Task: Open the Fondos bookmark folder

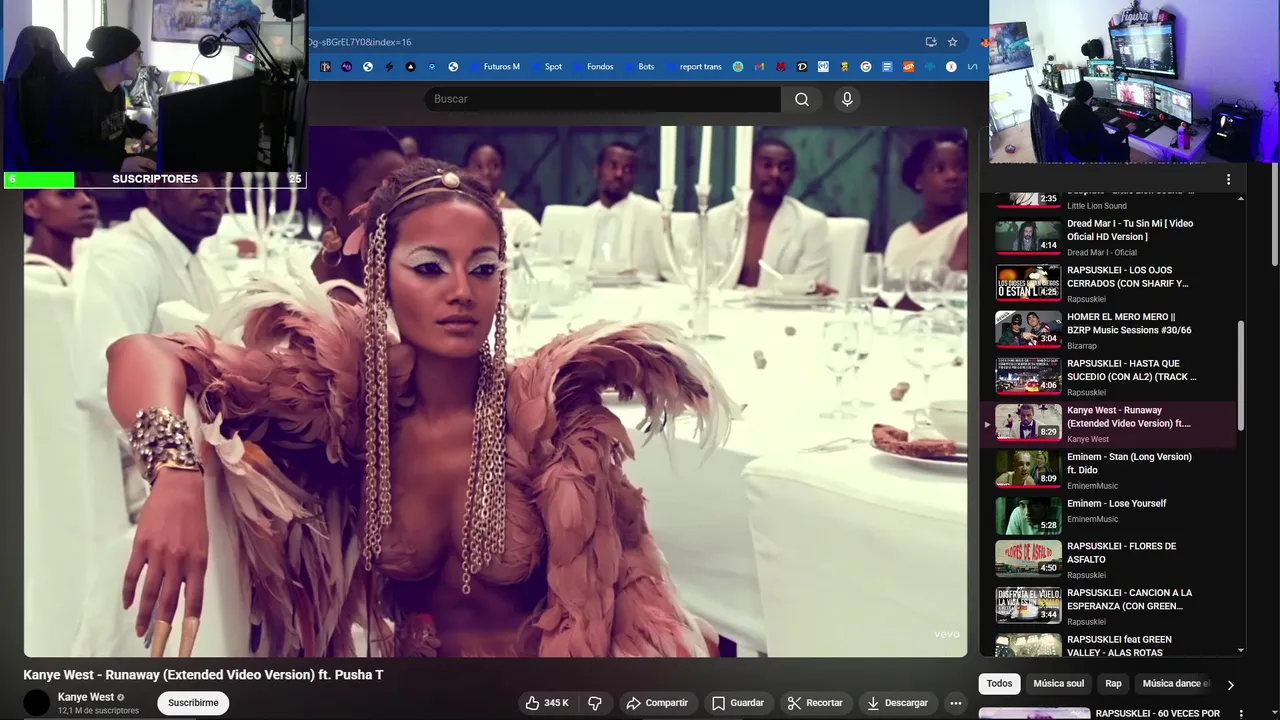Action: (x=594, y=67)
